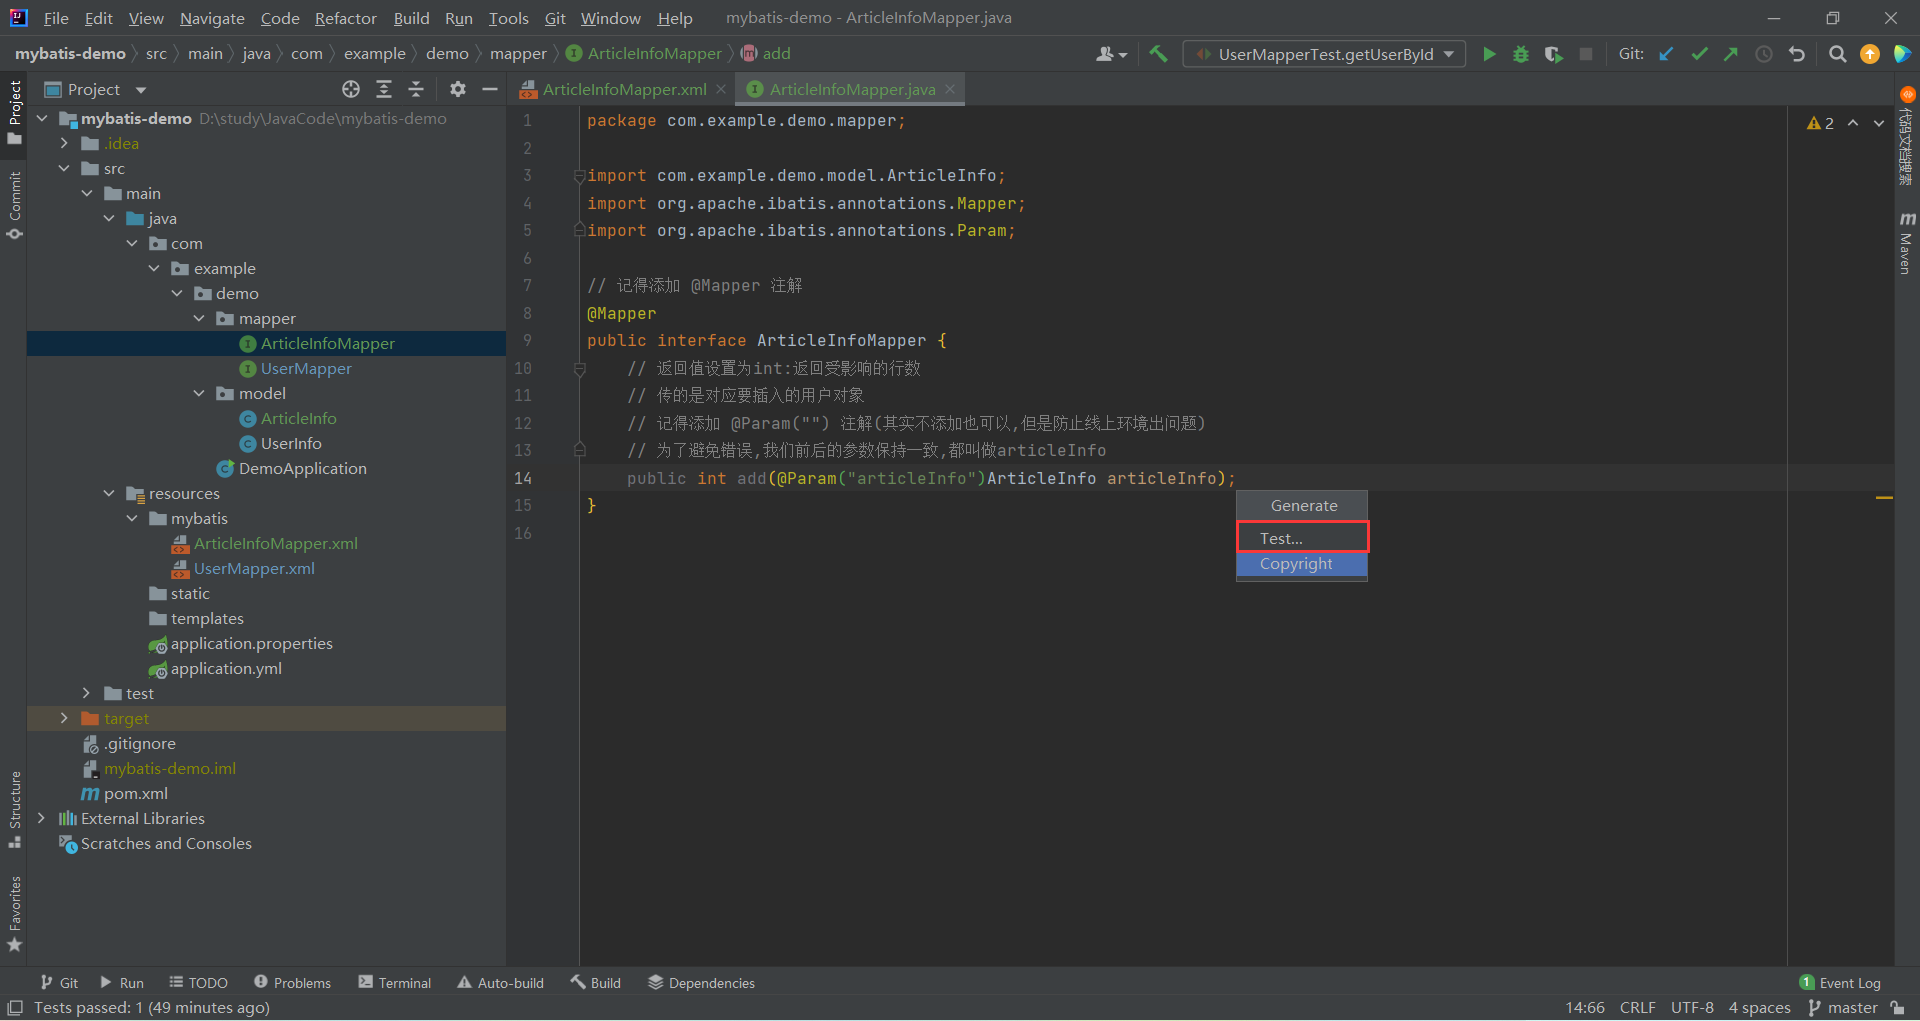Click the UTF-8 encoding status item
Viewport: 1920px width, 1021px height.
click(1692, 1008)
